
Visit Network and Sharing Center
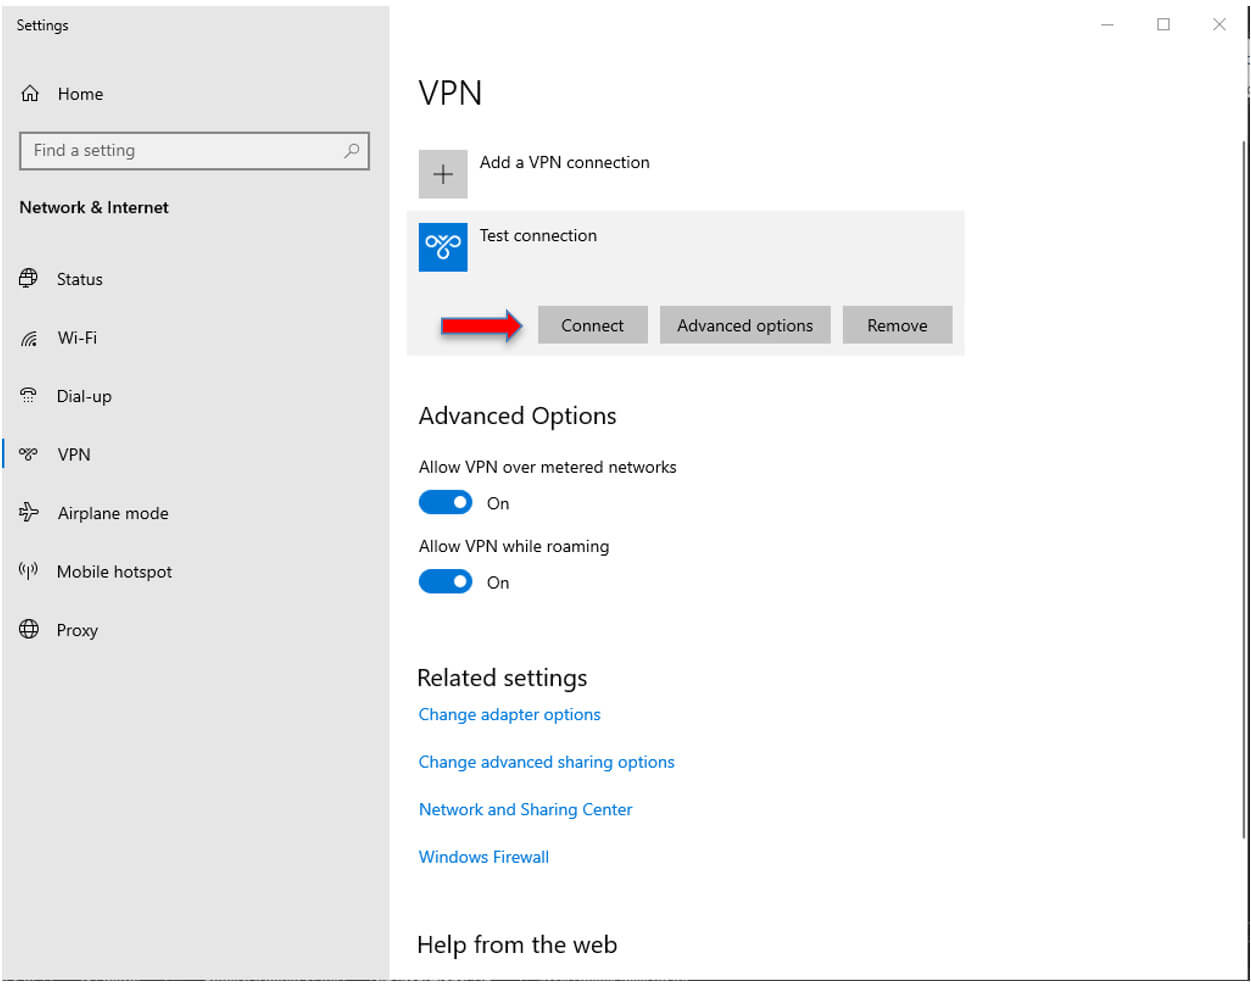tap(525, 809)
